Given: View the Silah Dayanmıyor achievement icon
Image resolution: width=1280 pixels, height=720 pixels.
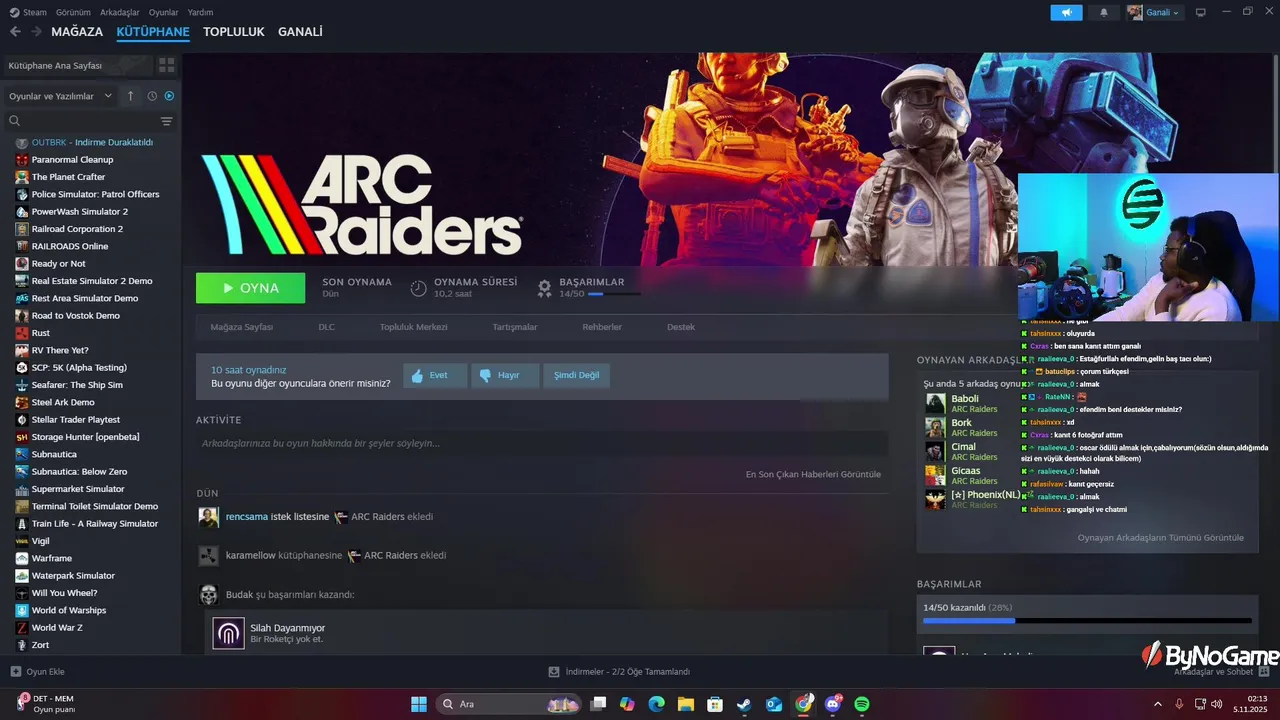Looking at the screenshot, I should [x=228, y=633].
